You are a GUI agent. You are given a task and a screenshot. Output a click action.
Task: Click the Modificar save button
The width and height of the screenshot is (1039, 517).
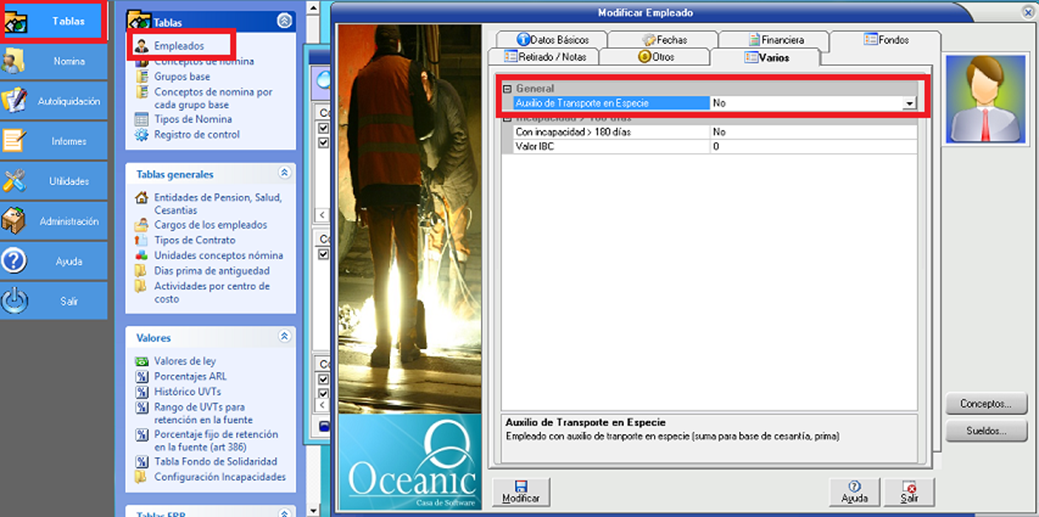521,491
